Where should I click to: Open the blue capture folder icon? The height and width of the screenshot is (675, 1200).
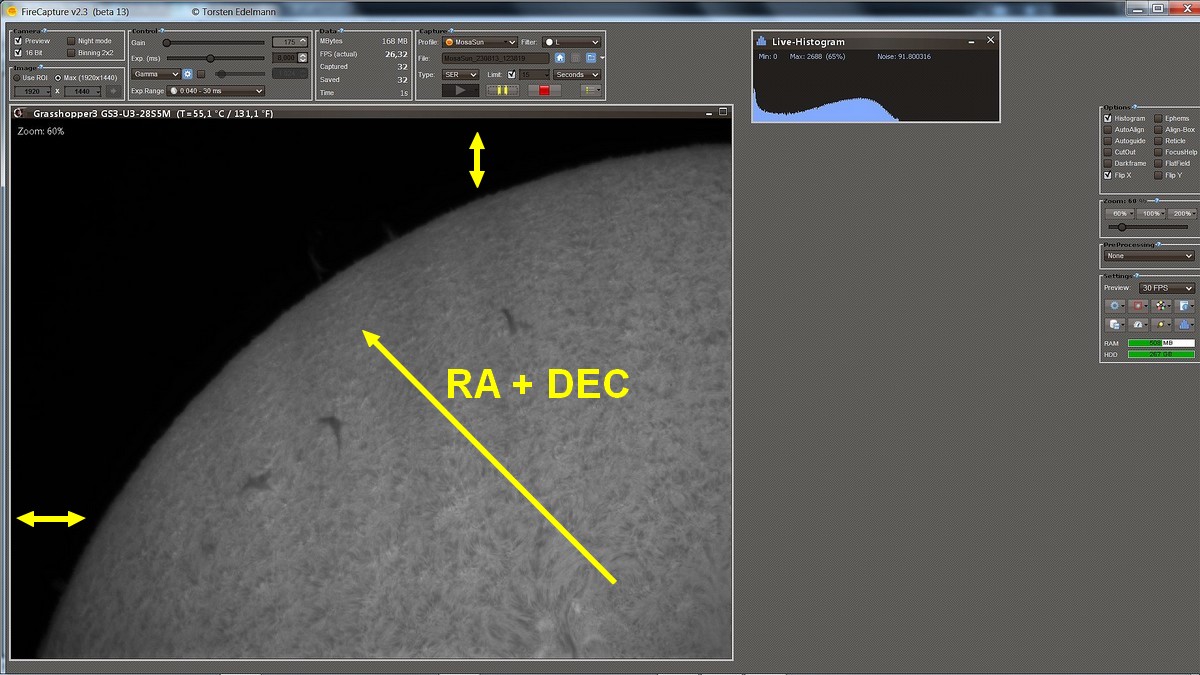[x=591, y=58]
